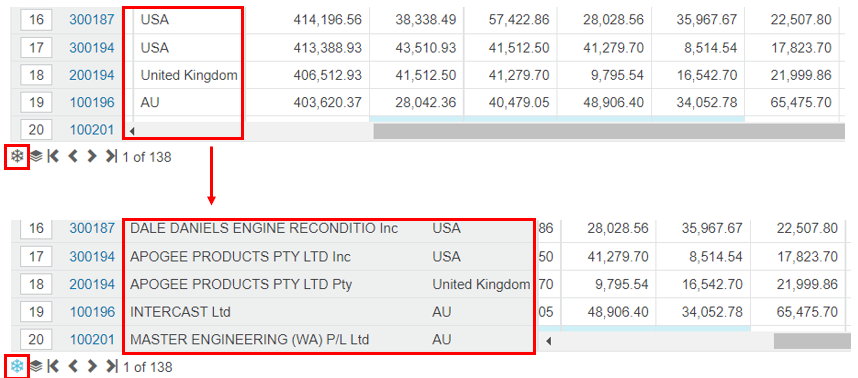Select United Kingdom cell in top grid
Screen dimensions: 858x378
pos(189,75)
